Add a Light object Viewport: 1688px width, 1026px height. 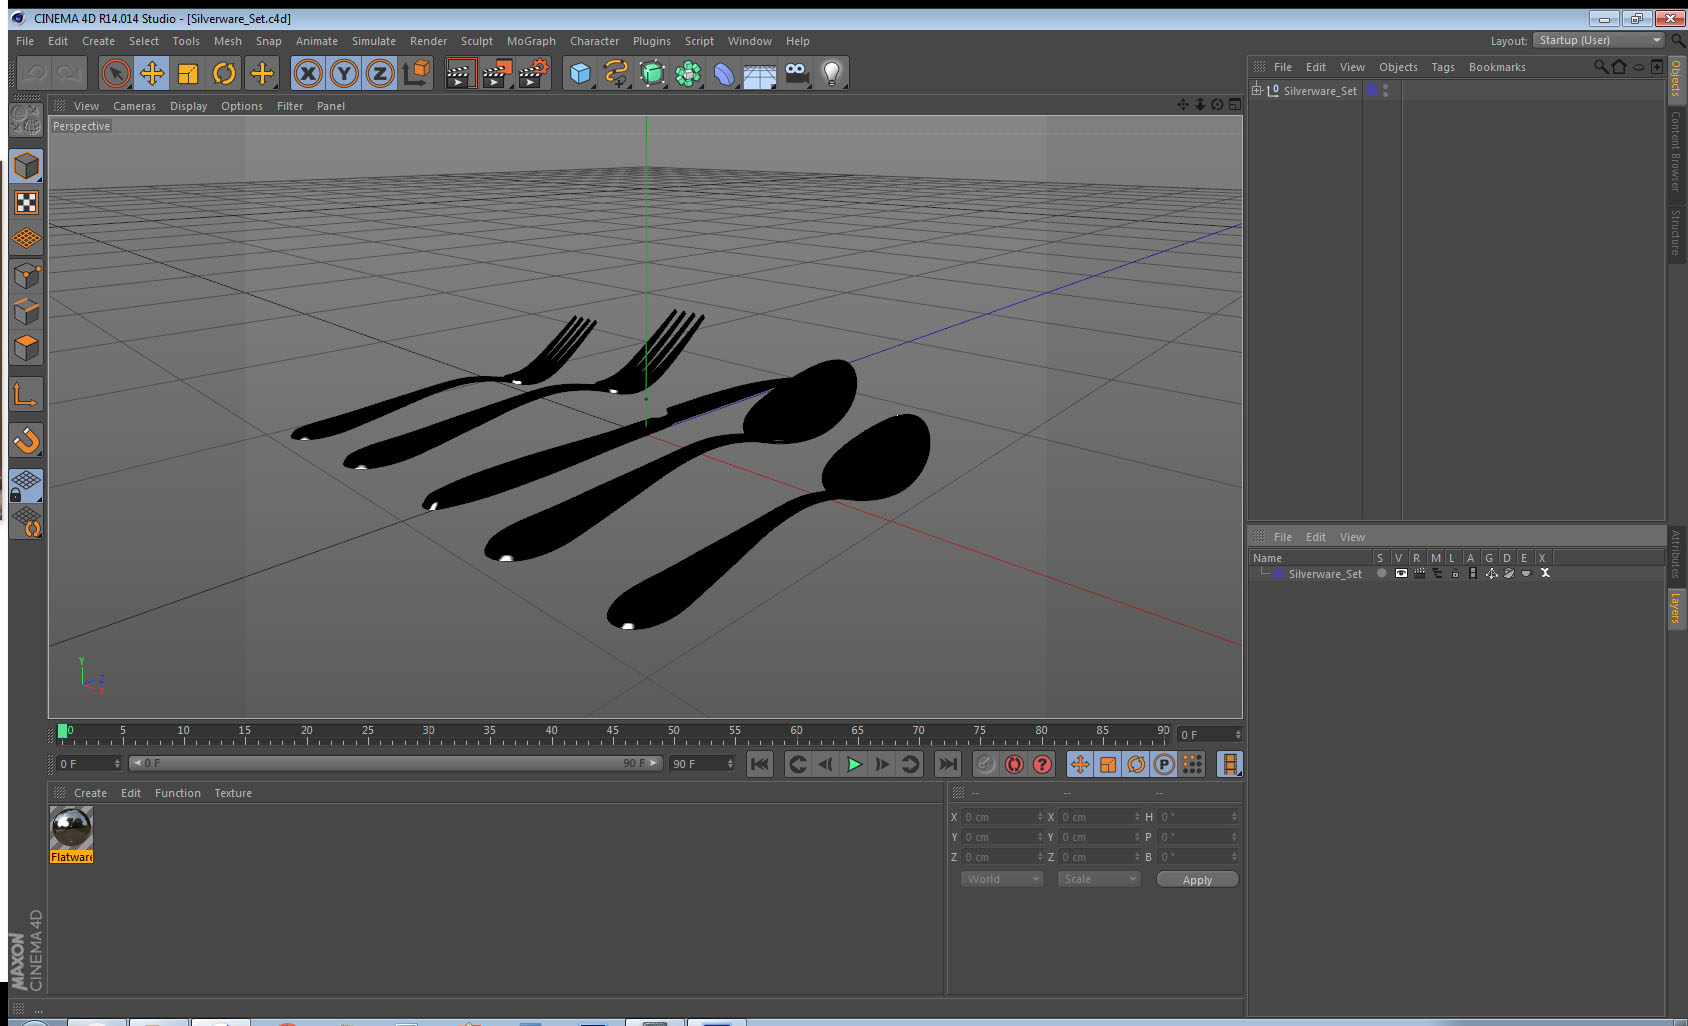tap(832, 73)
